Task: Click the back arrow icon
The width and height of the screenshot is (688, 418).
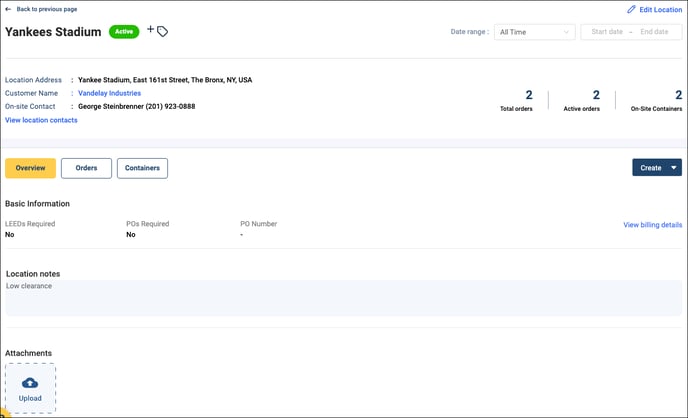Action: pyautogui.click(x=8, y=9)
